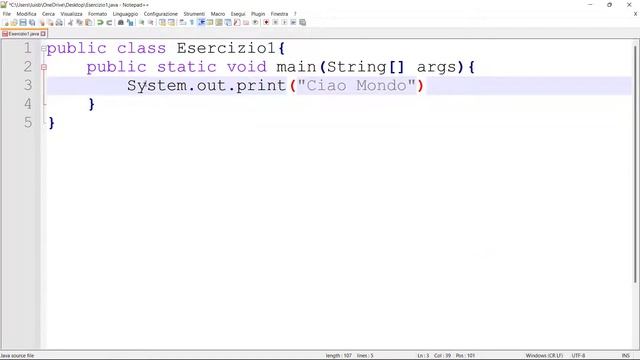
Task: Open the ? help menu
Action: coord(295,14)
